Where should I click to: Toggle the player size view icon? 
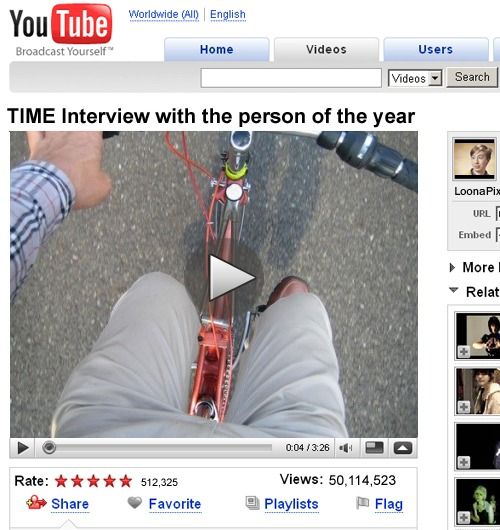tap(374, 448)
